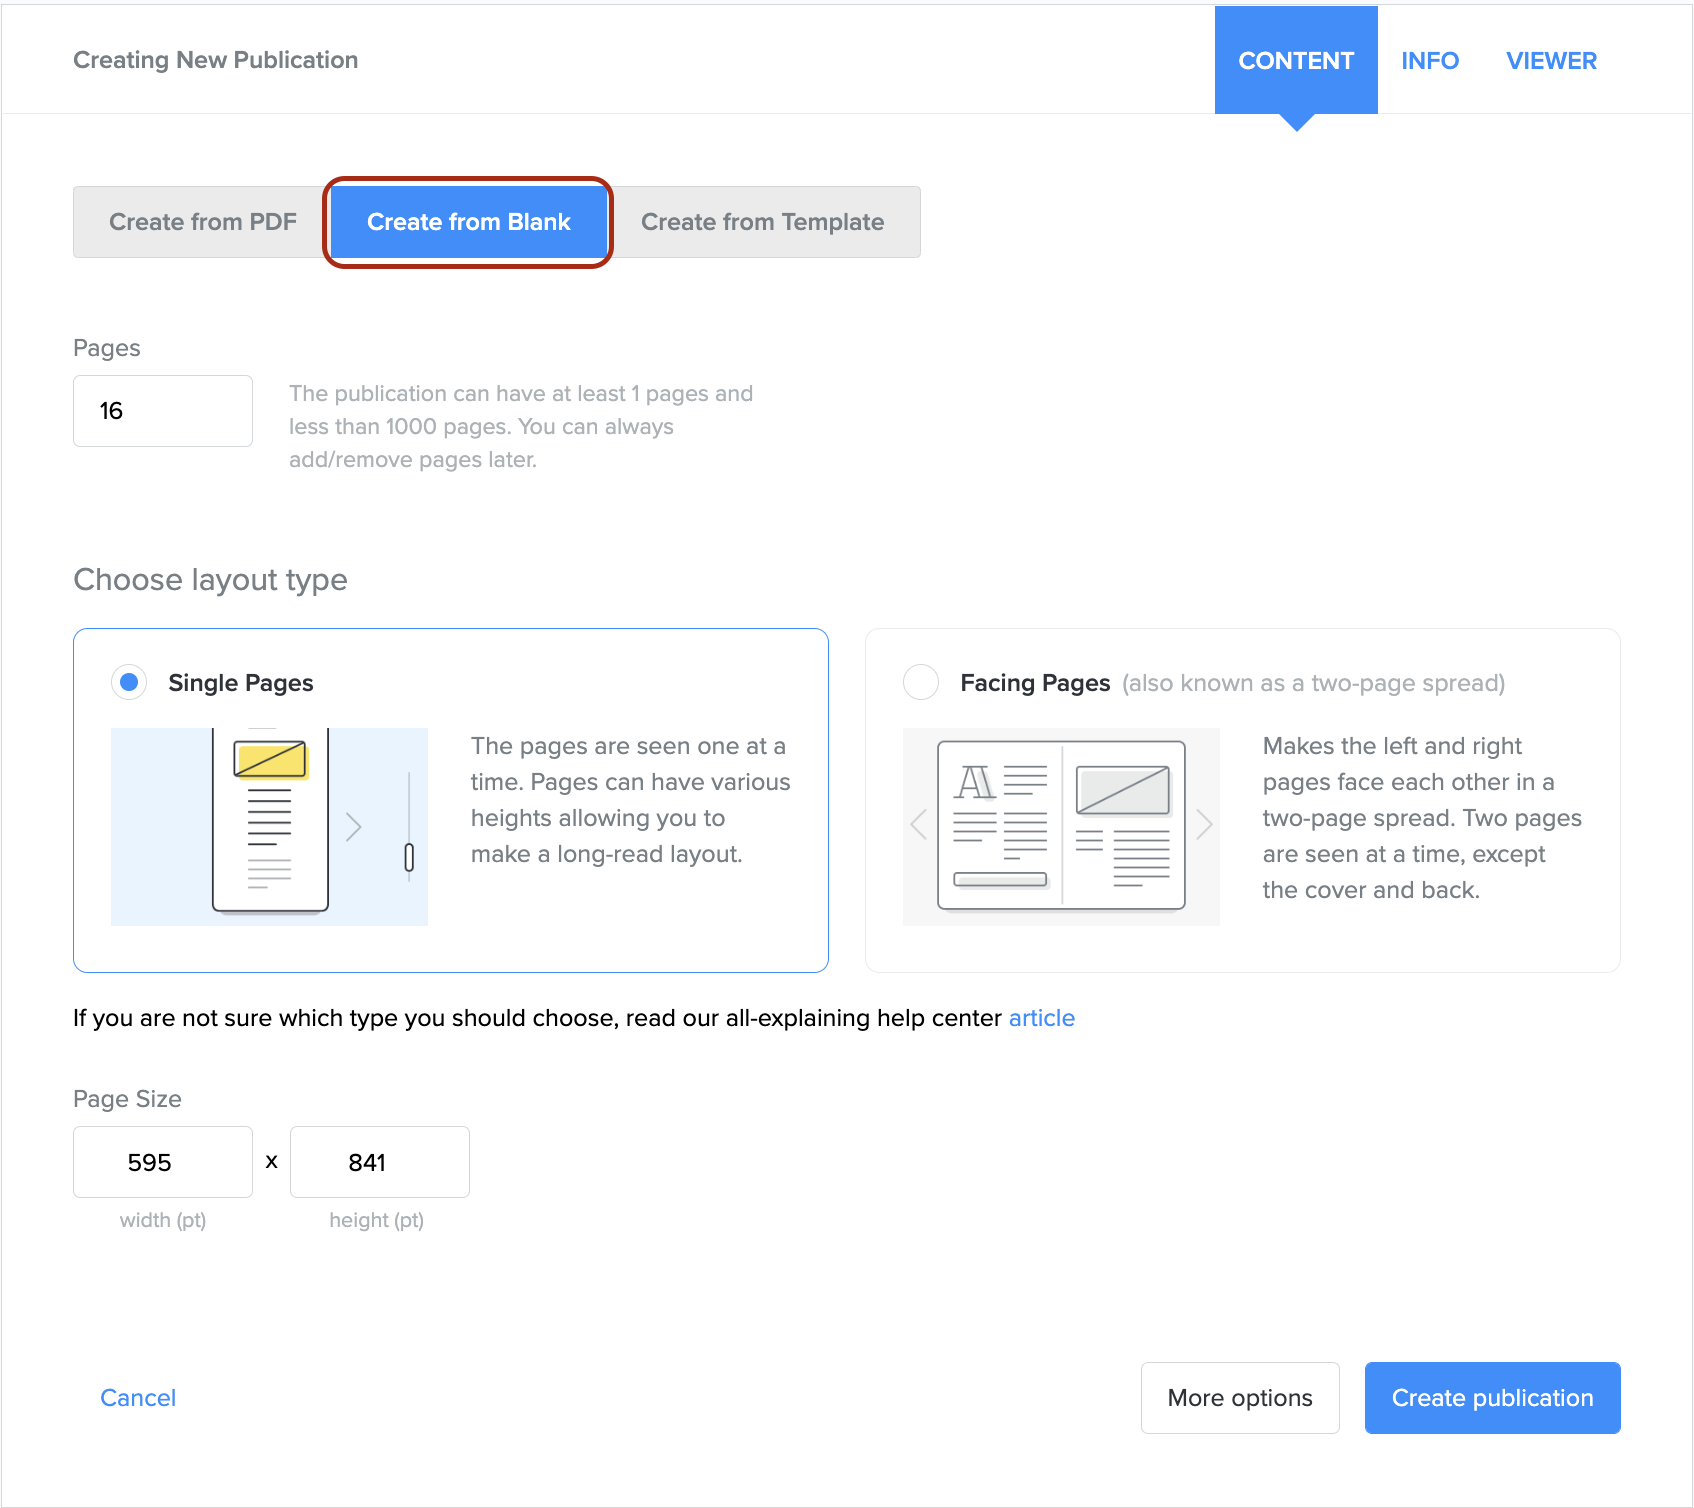Open the CONTENT tab
1694x1508 pixels.
tap(1295, 61)
